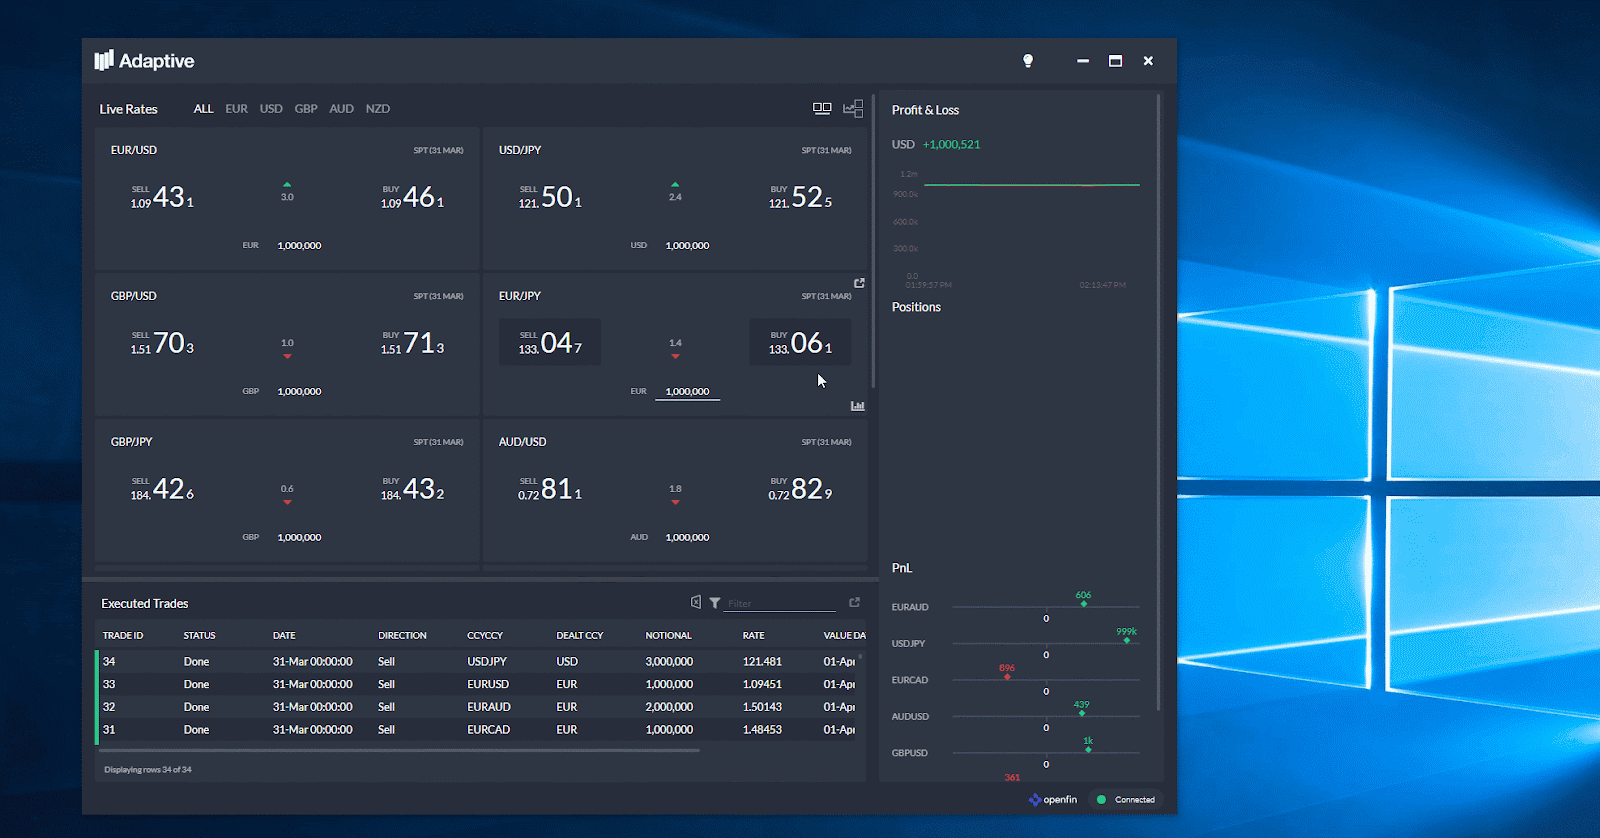Buy AUD/USD at 0.72829
This screenshot has width=1600, height=838.
click(800, 489)
